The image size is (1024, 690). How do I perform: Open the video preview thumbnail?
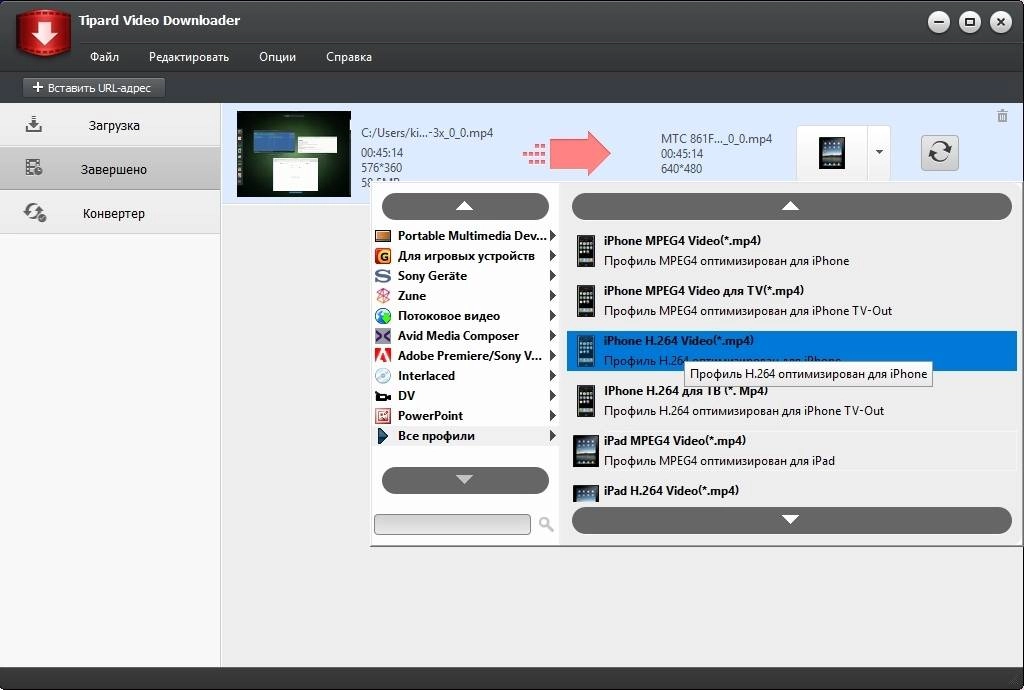coord(293,153)
